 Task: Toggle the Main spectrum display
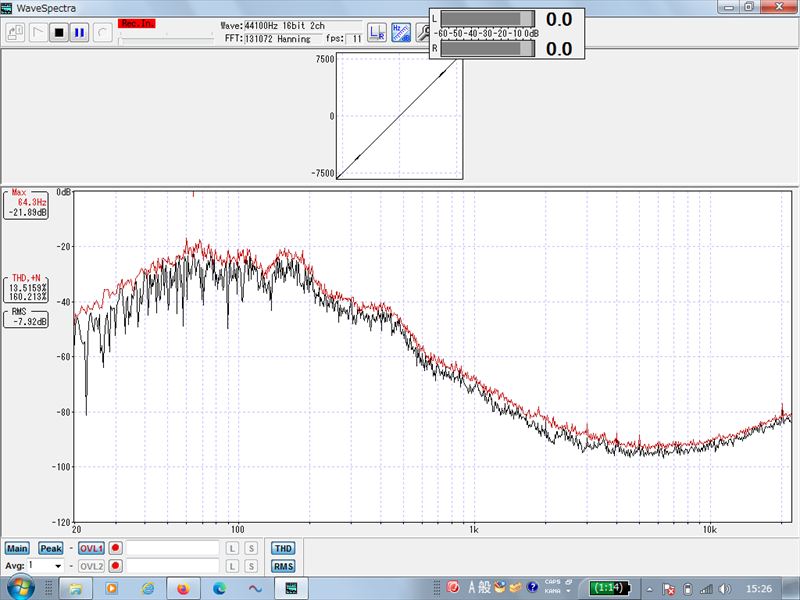[x=17, y=548]
